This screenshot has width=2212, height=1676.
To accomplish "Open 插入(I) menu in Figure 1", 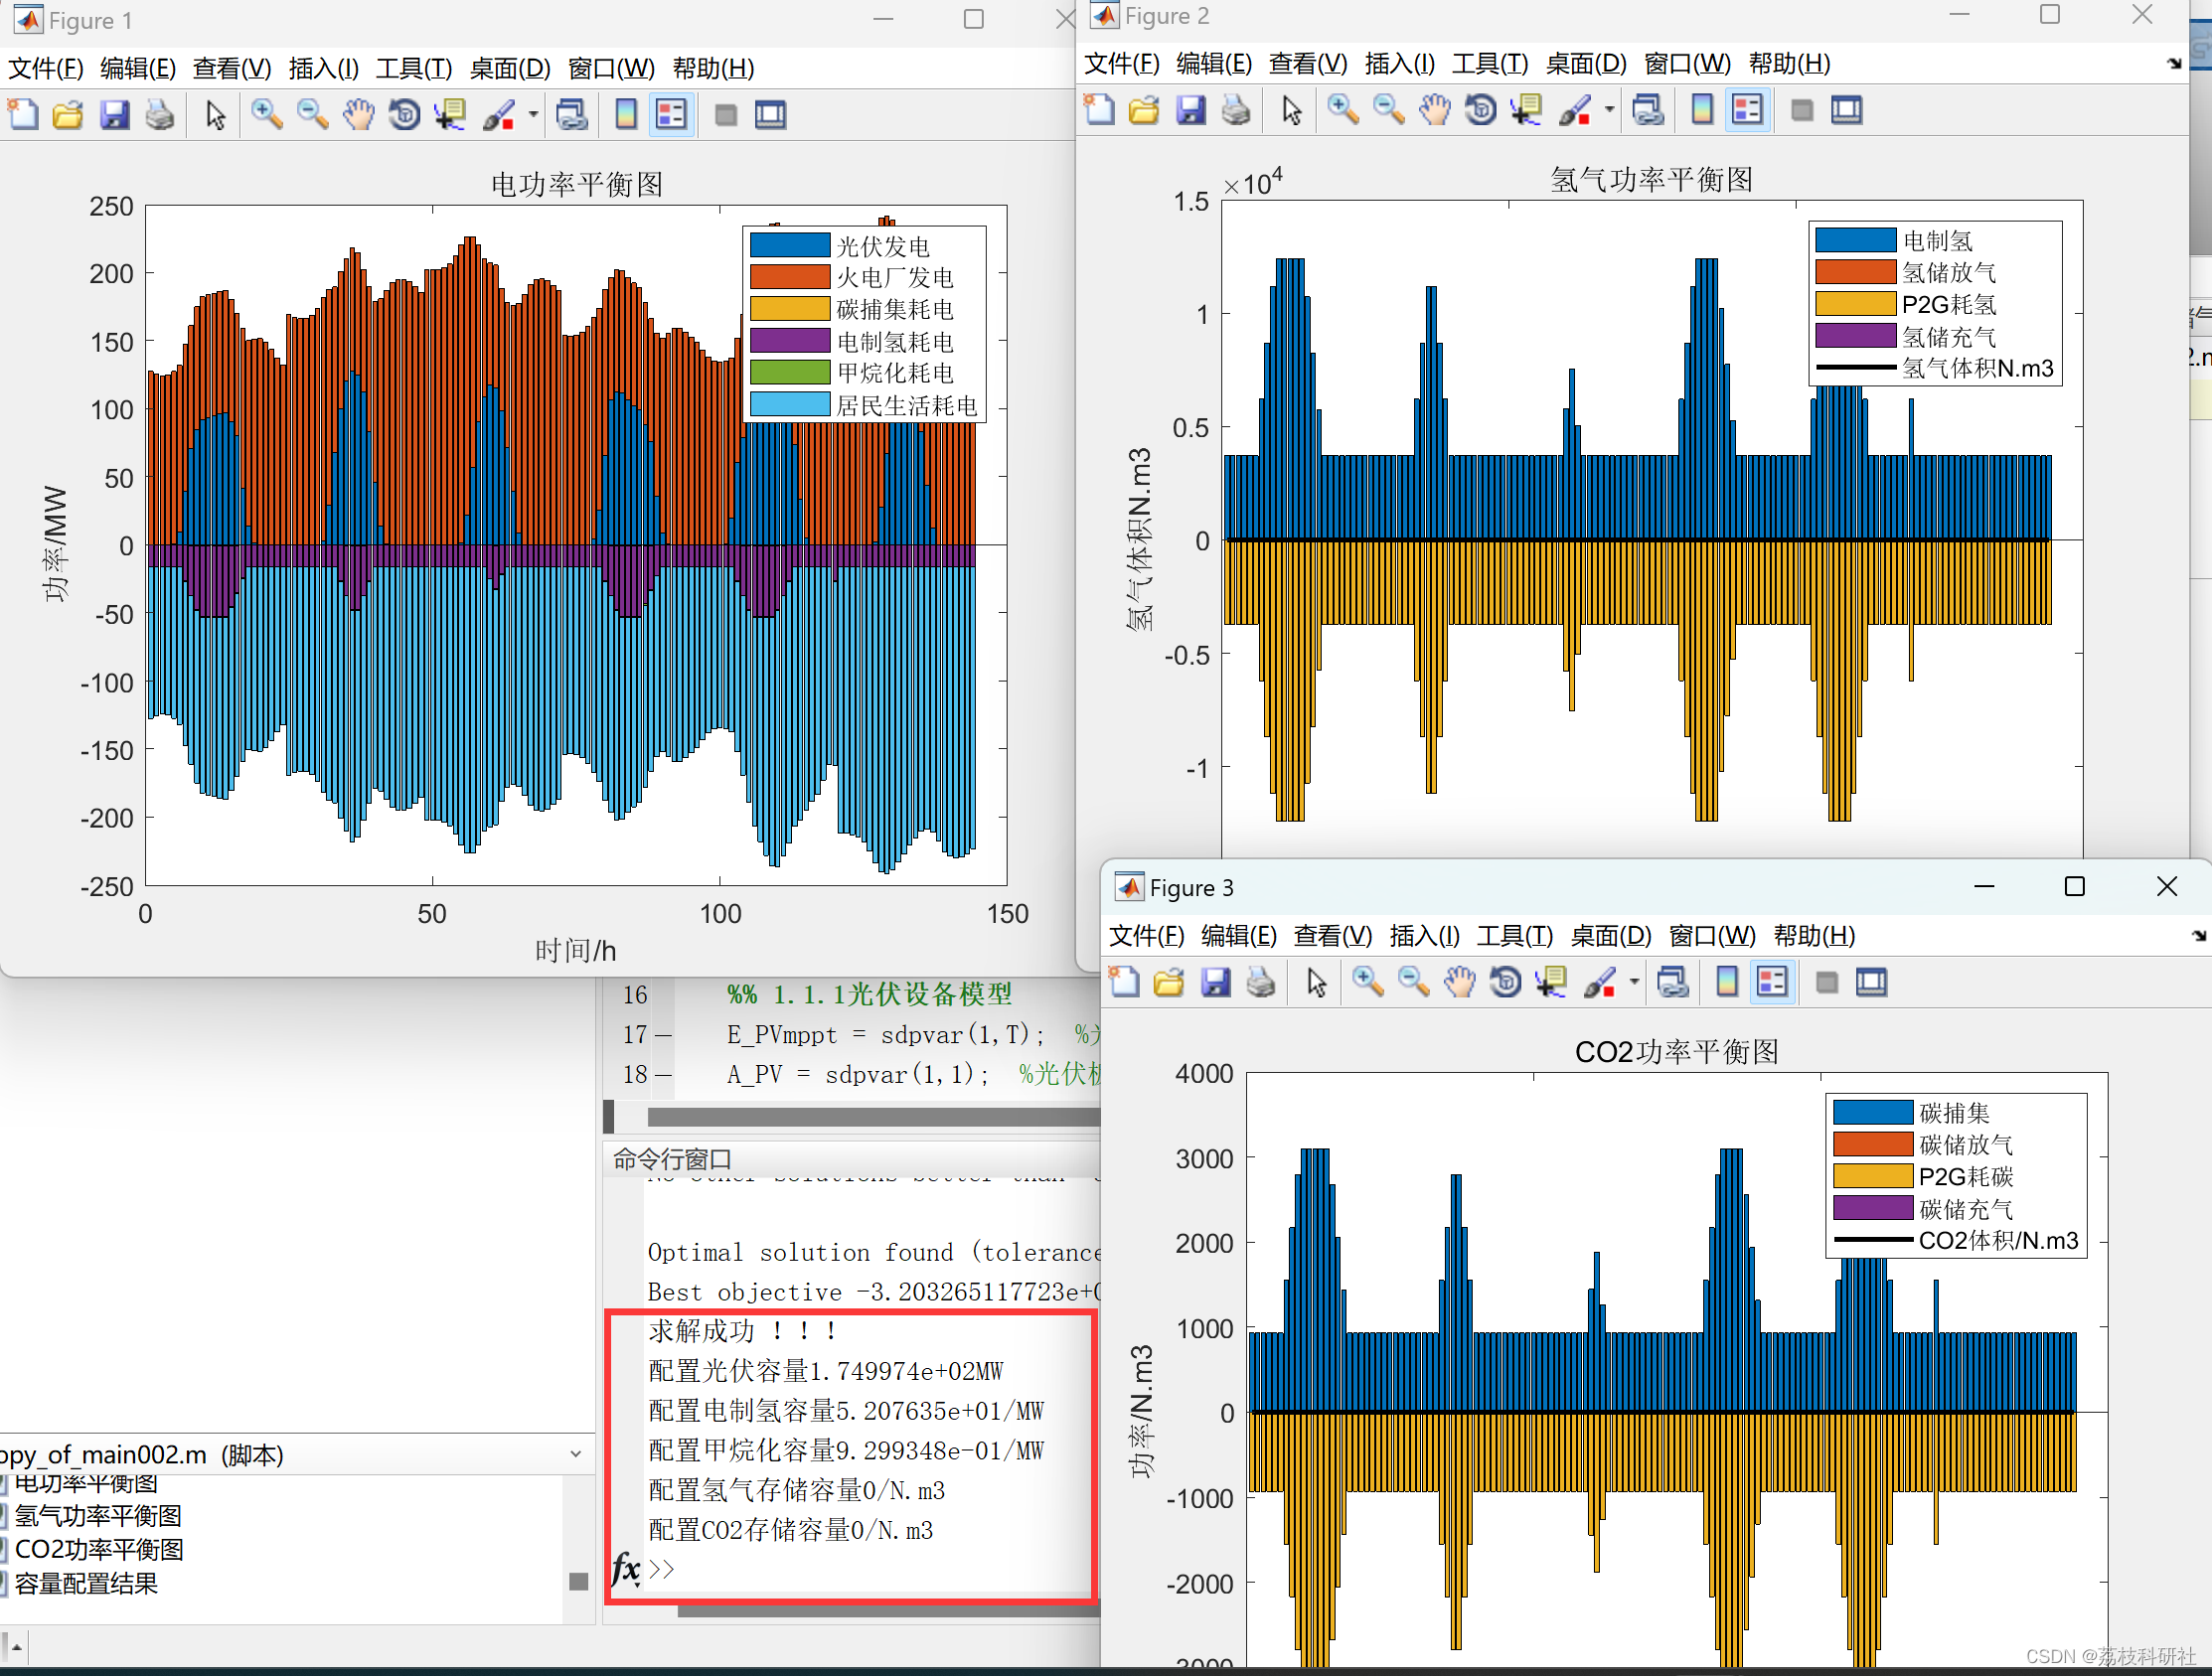I will [324, 68].
